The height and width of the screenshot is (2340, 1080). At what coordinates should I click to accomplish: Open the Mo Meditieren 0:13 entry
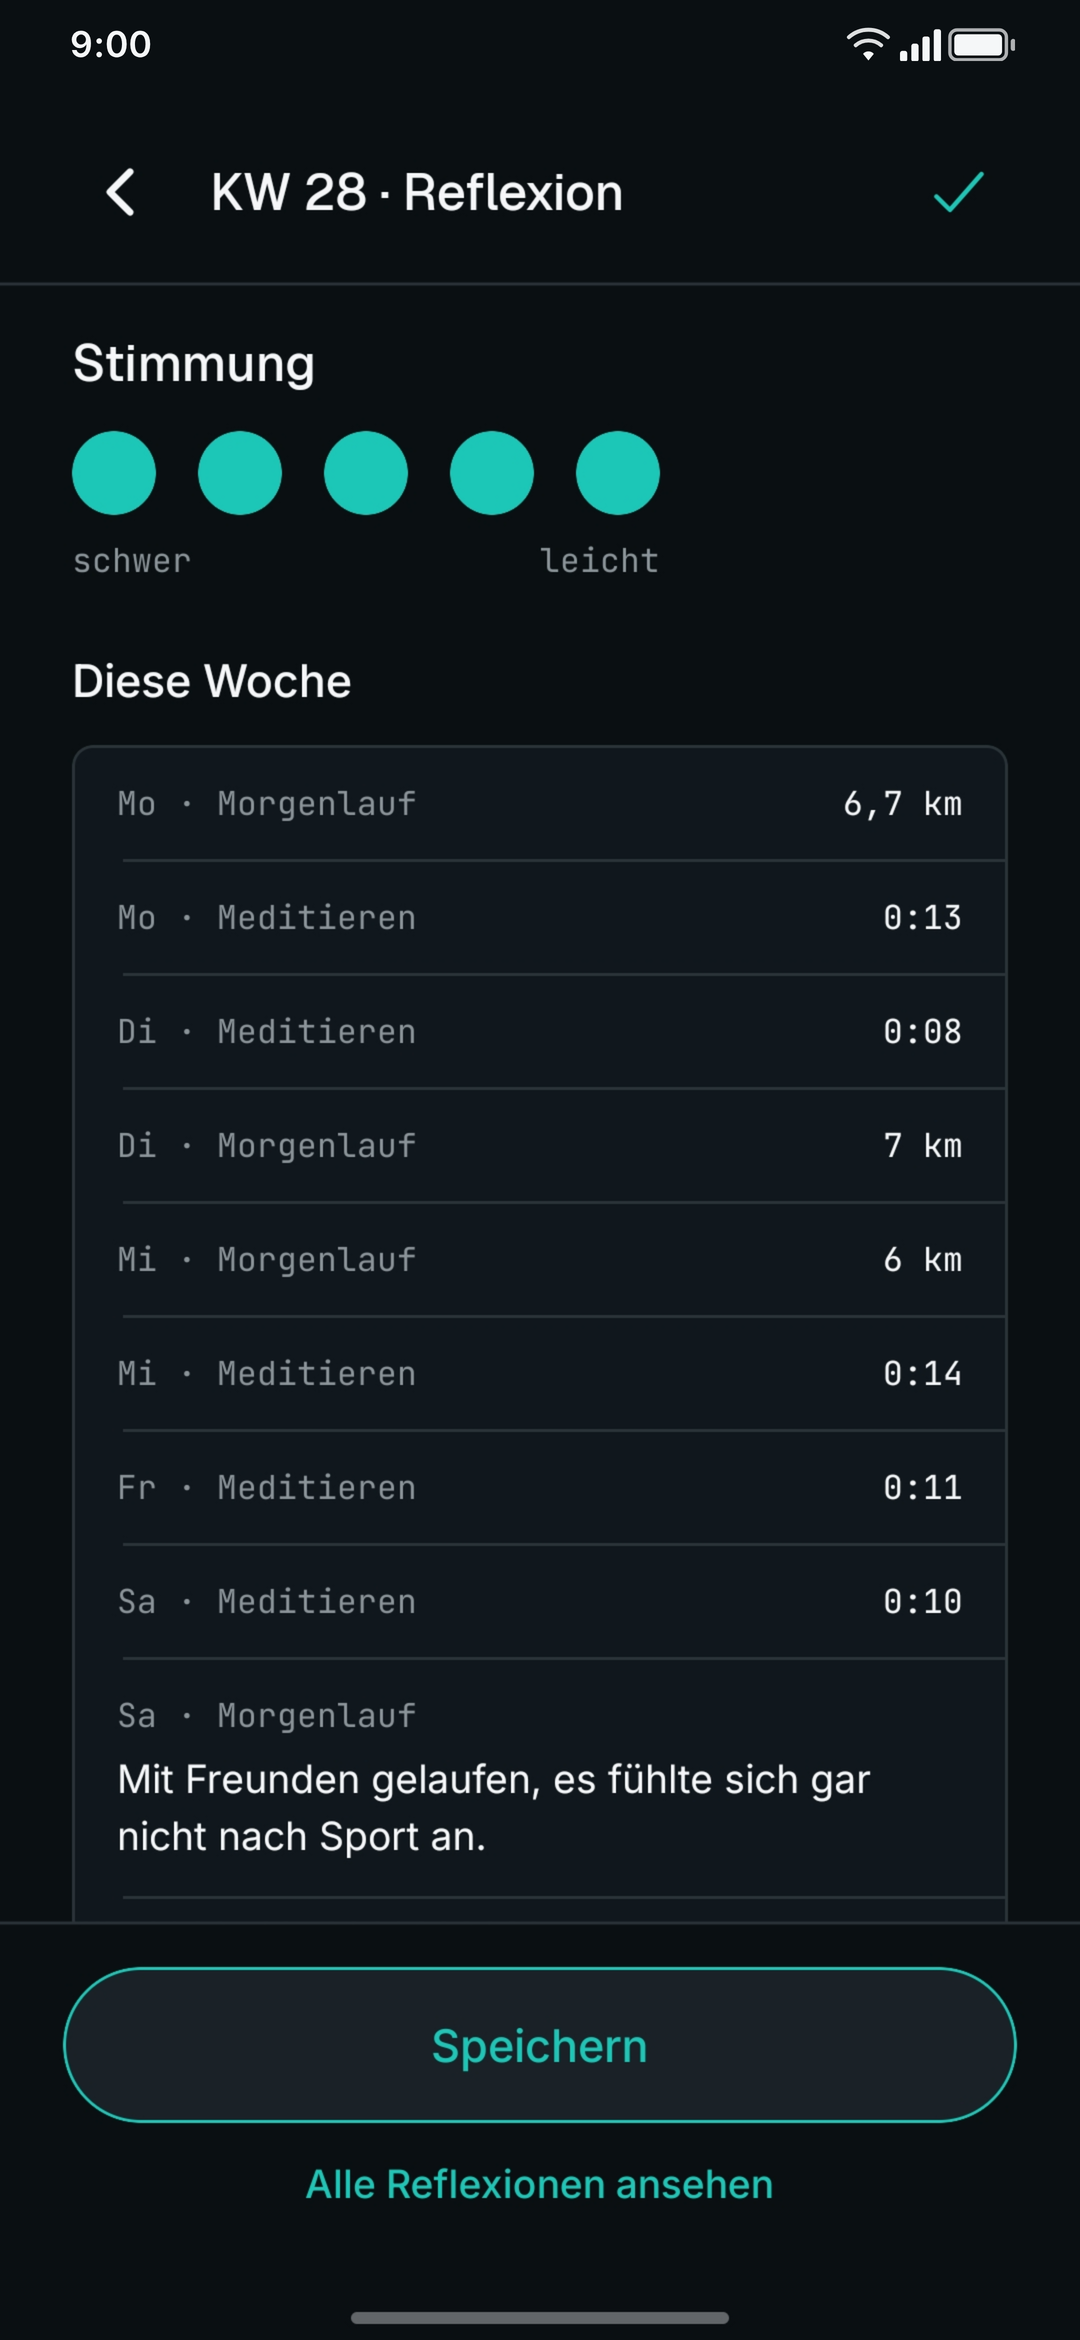pos(540,918)
